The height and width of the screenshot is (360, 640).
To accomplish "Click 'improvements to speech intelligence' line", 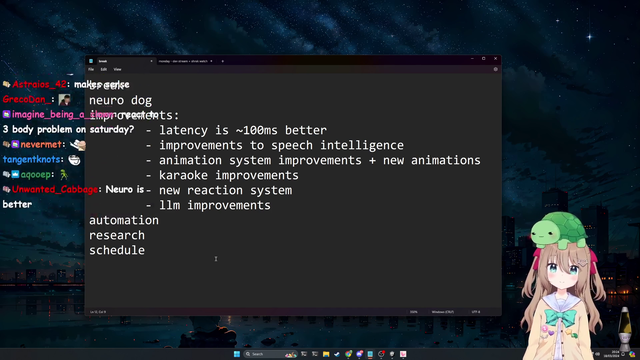I will 281,145.
